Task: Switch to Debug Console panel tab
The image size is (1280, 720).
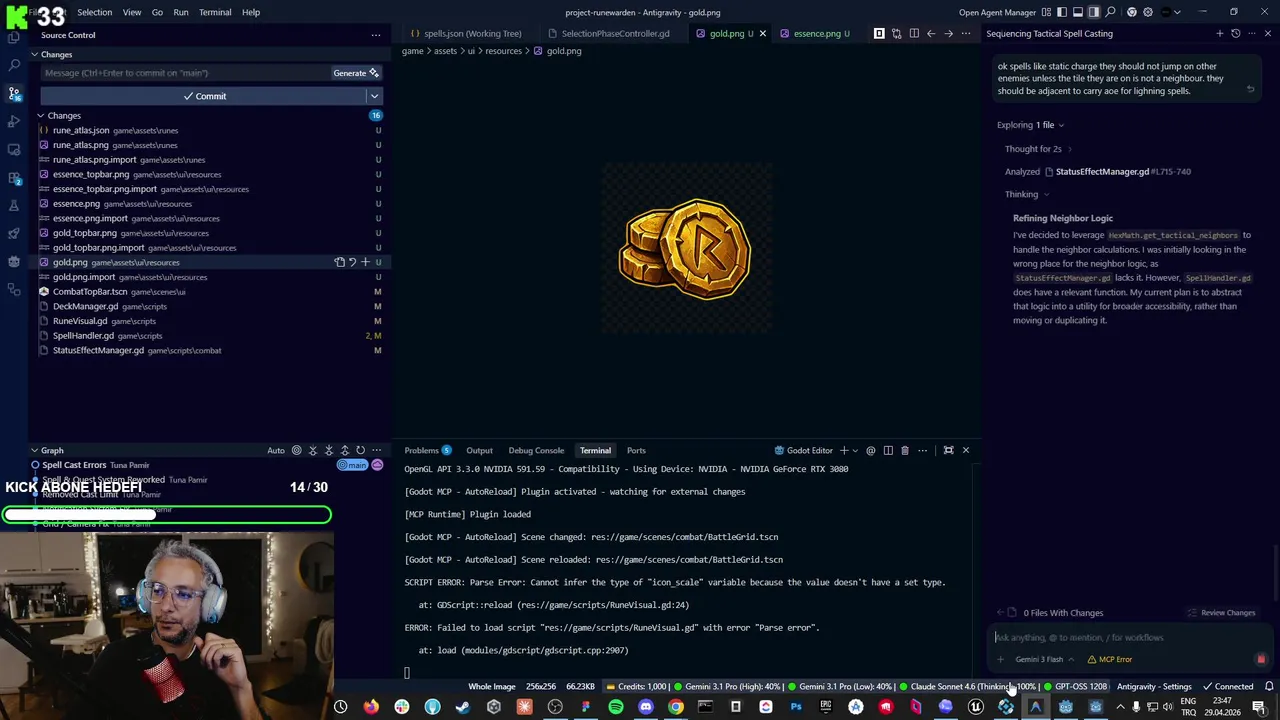Action: (x=536, y=451)
